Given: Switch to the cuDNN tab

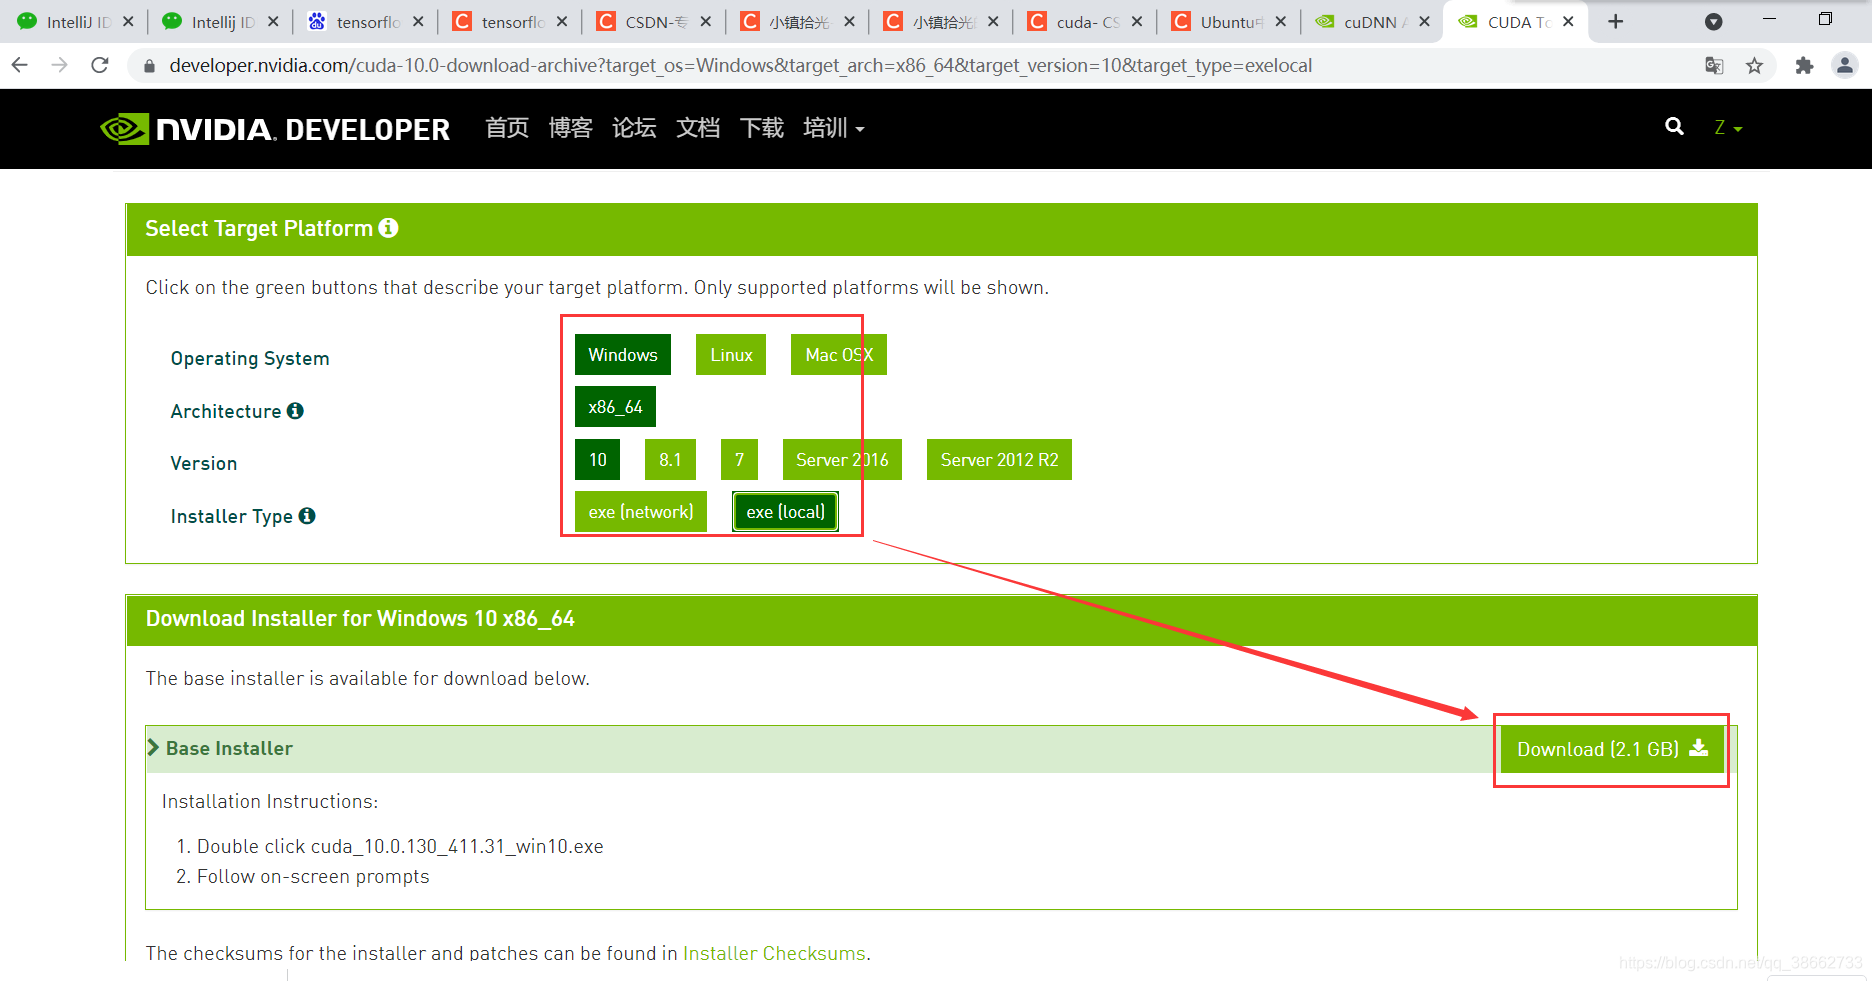Looking at the screenshot, I should coord(1371,22).
